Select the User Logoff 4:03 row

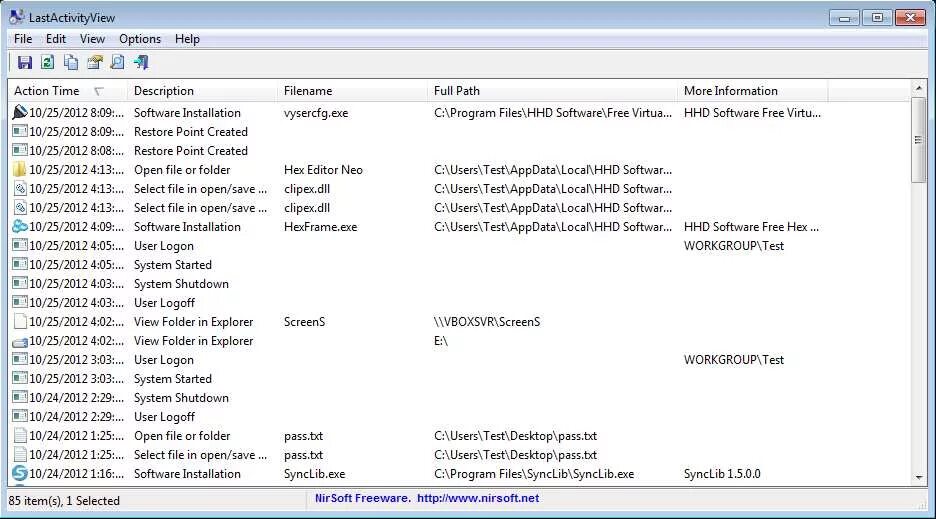point(460,303)
